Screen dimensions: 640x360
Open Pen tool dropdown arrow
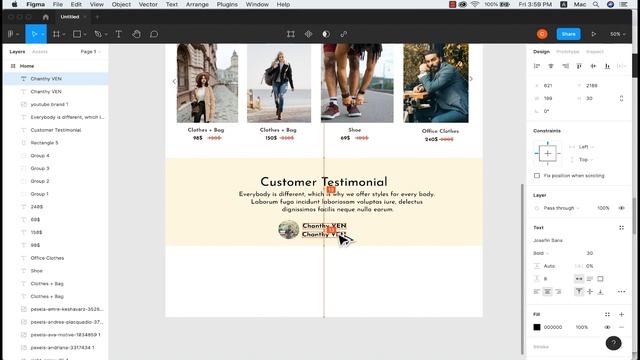pyautogui.click(x=106, y=34)
